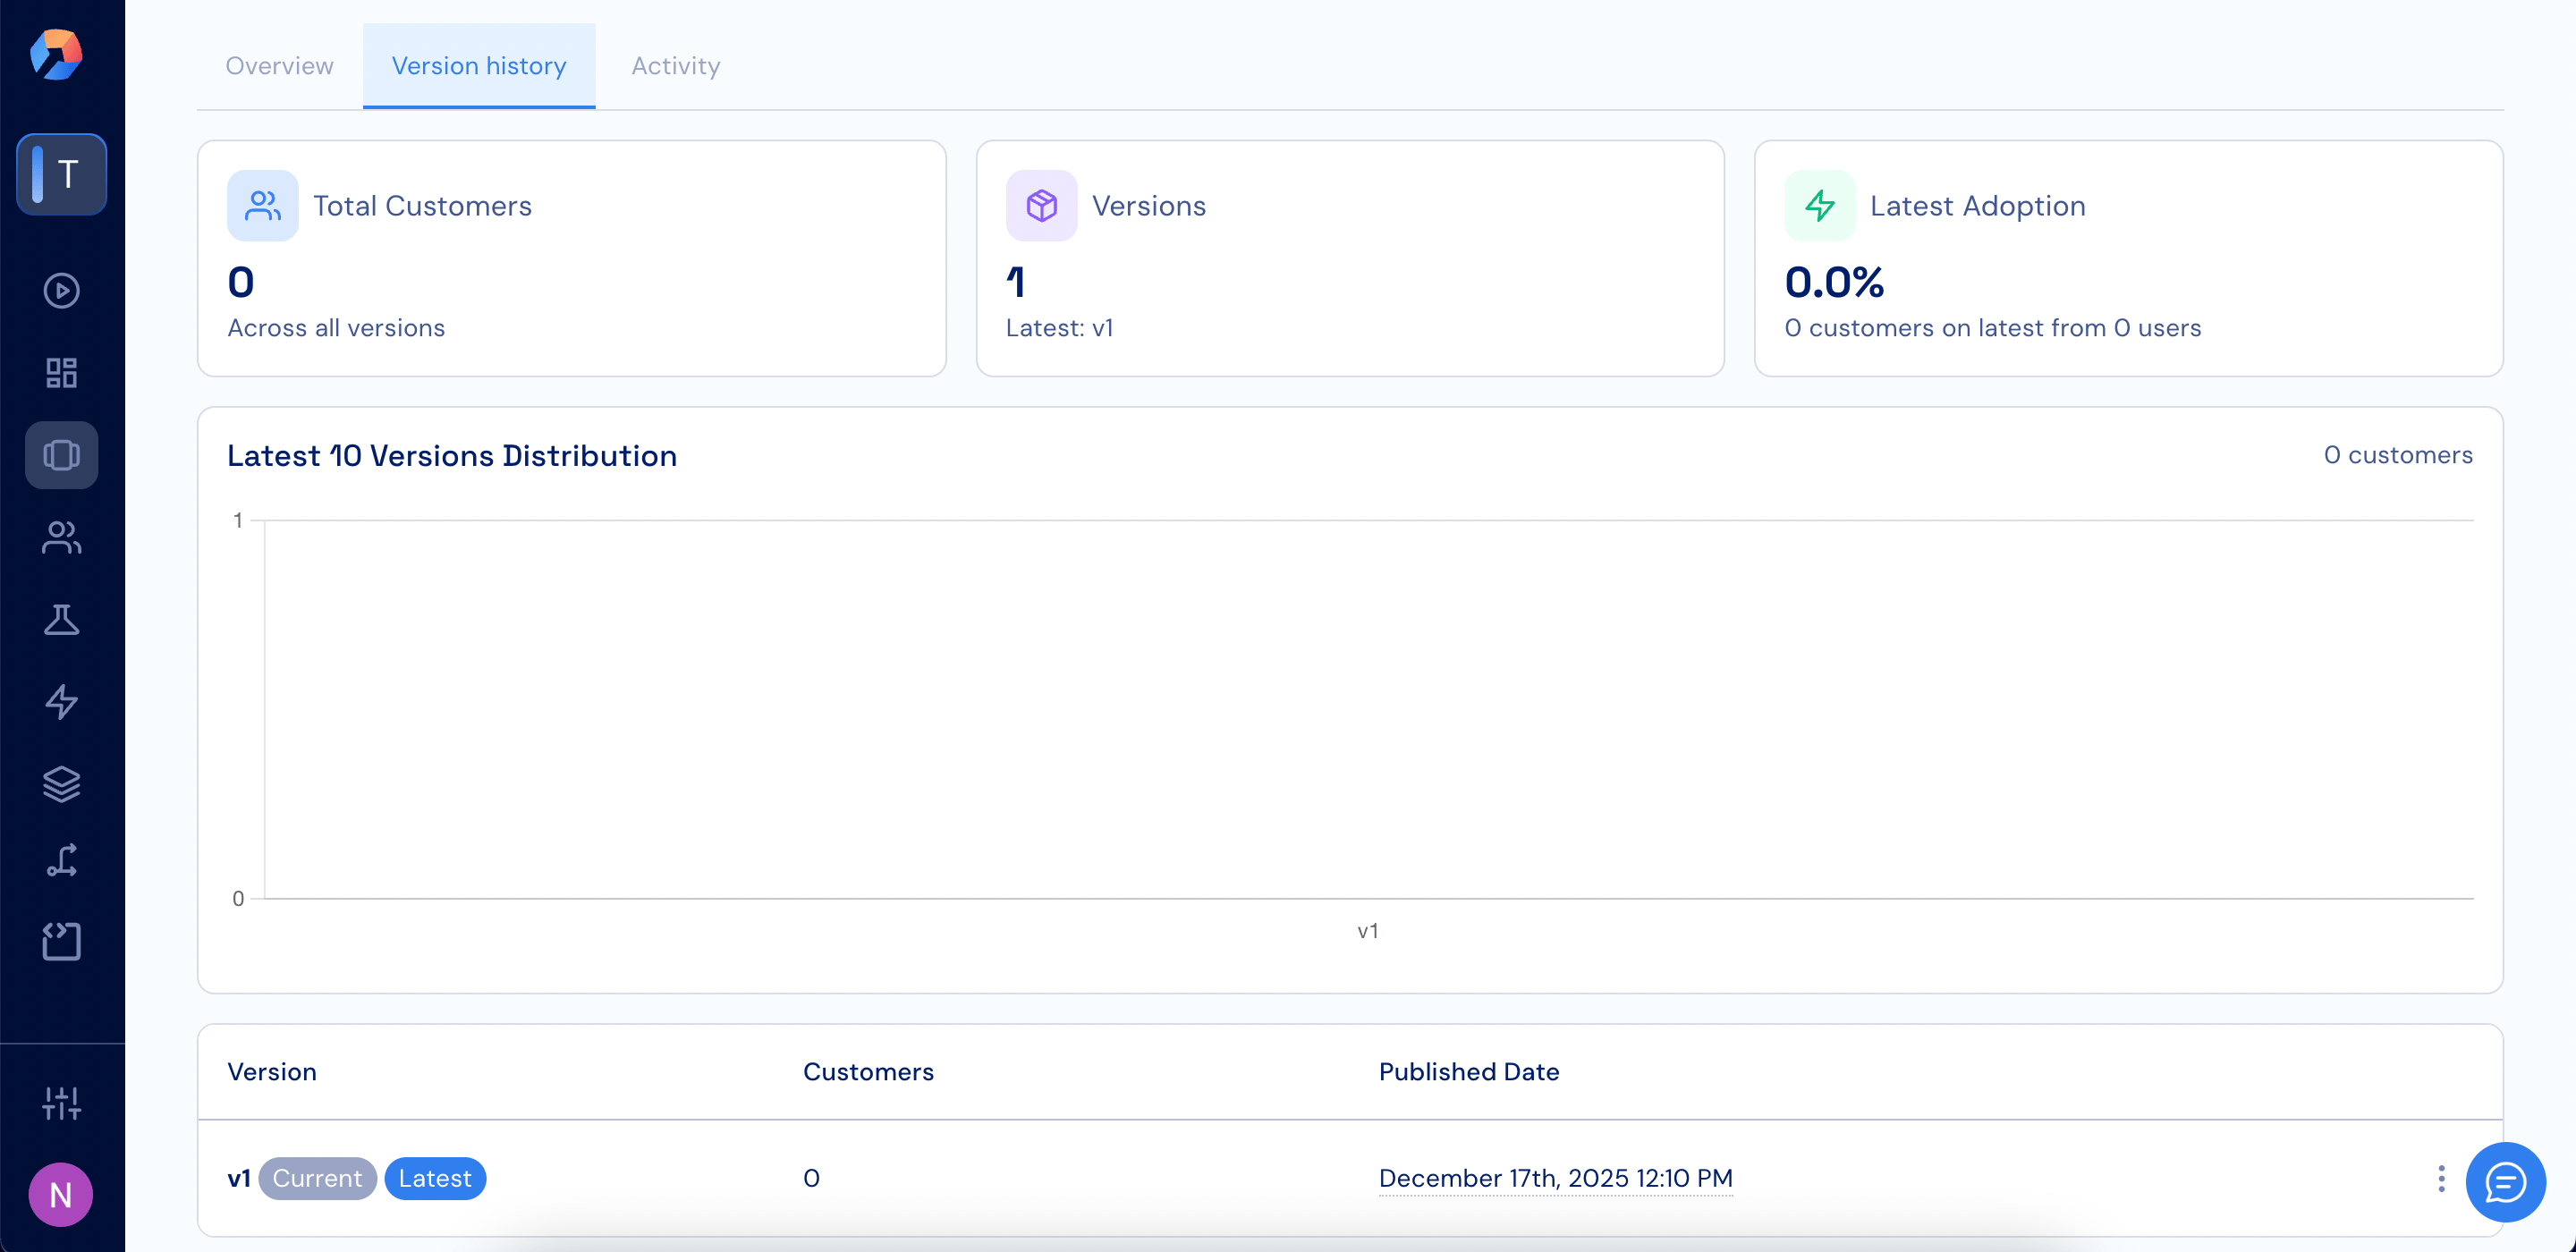Screen dimensions: 2576x1252
Task: Open the code file sidebar icon
Action: coord(62,941)
